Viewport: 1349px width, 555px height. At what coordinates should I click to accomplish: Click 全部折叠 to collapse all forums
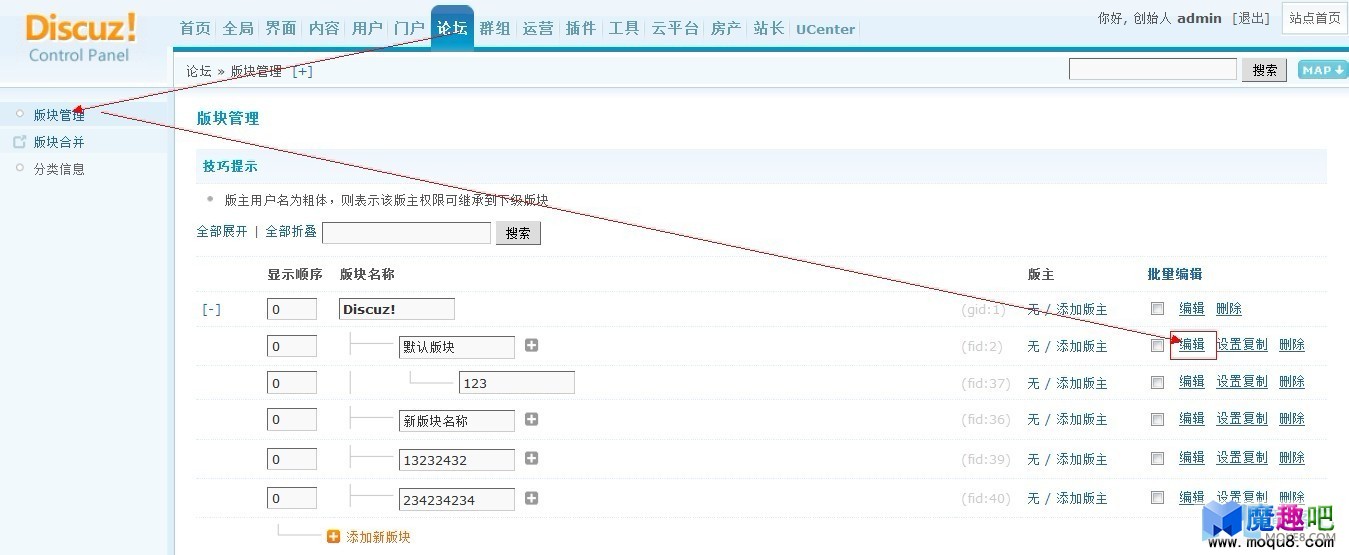(x=291, y=231)
